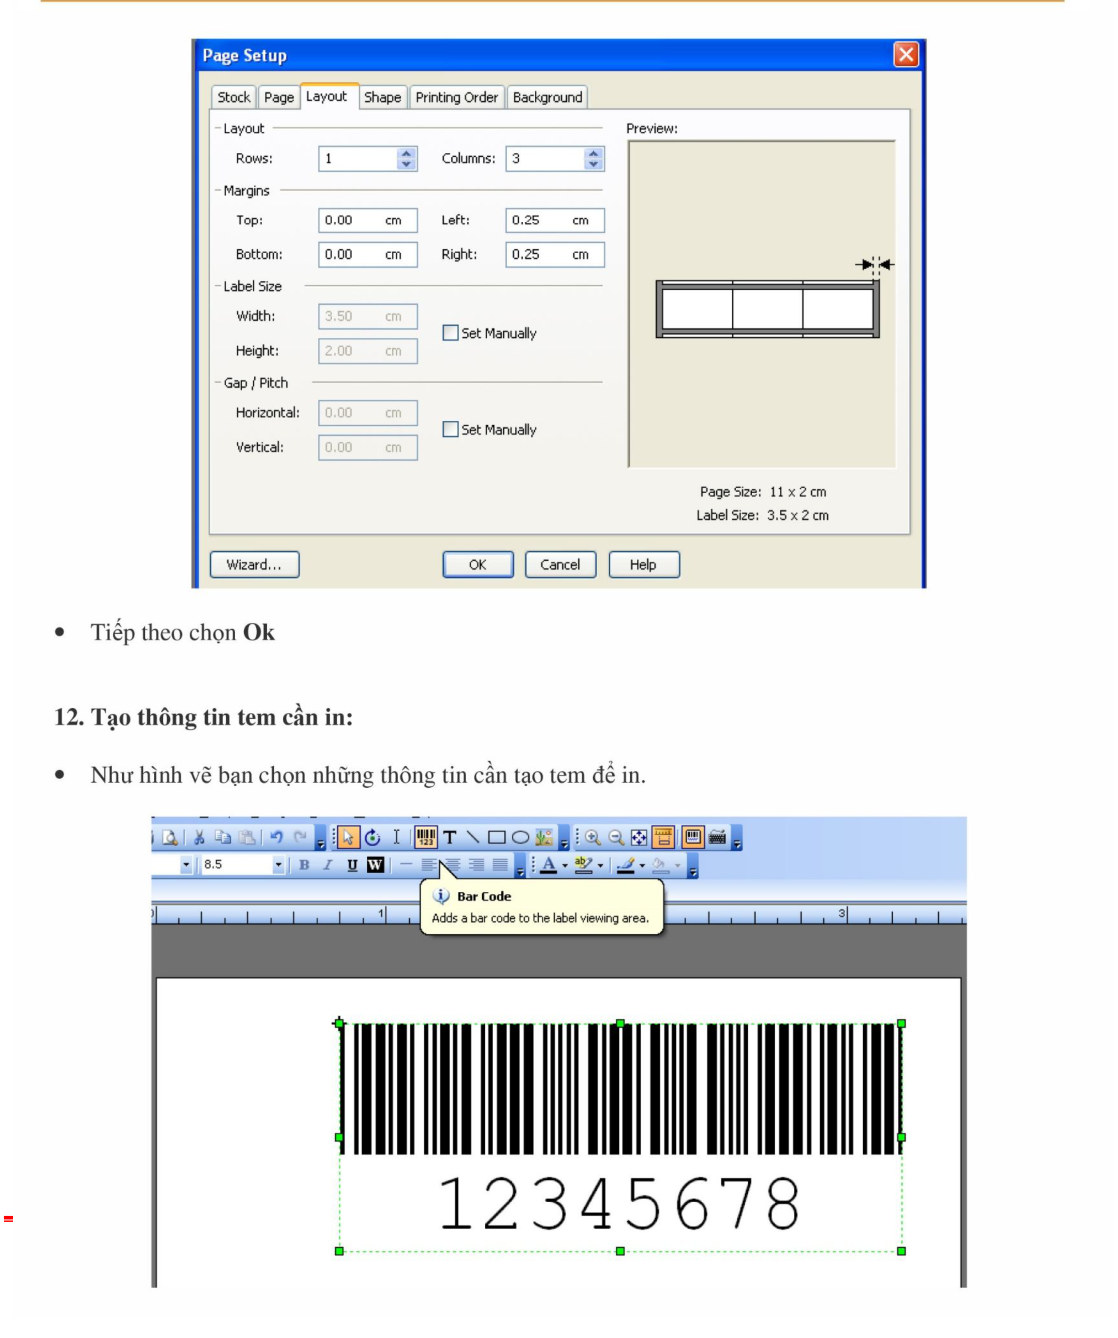Click Cancel in Page Setup
The image size is (1118, 1338).
tap(560, 565)
